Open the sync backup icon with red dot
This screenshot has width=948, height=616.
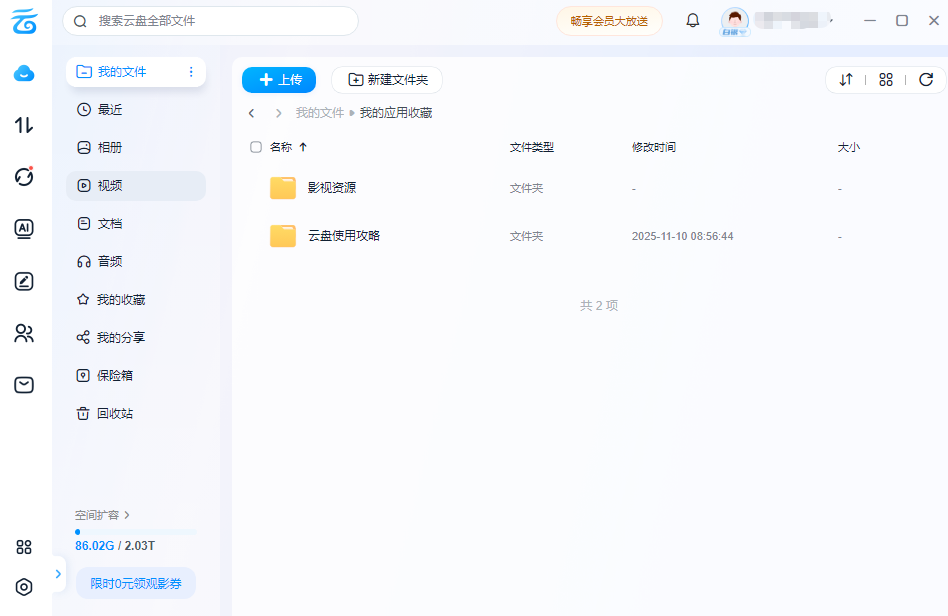(x=24, y=177)
